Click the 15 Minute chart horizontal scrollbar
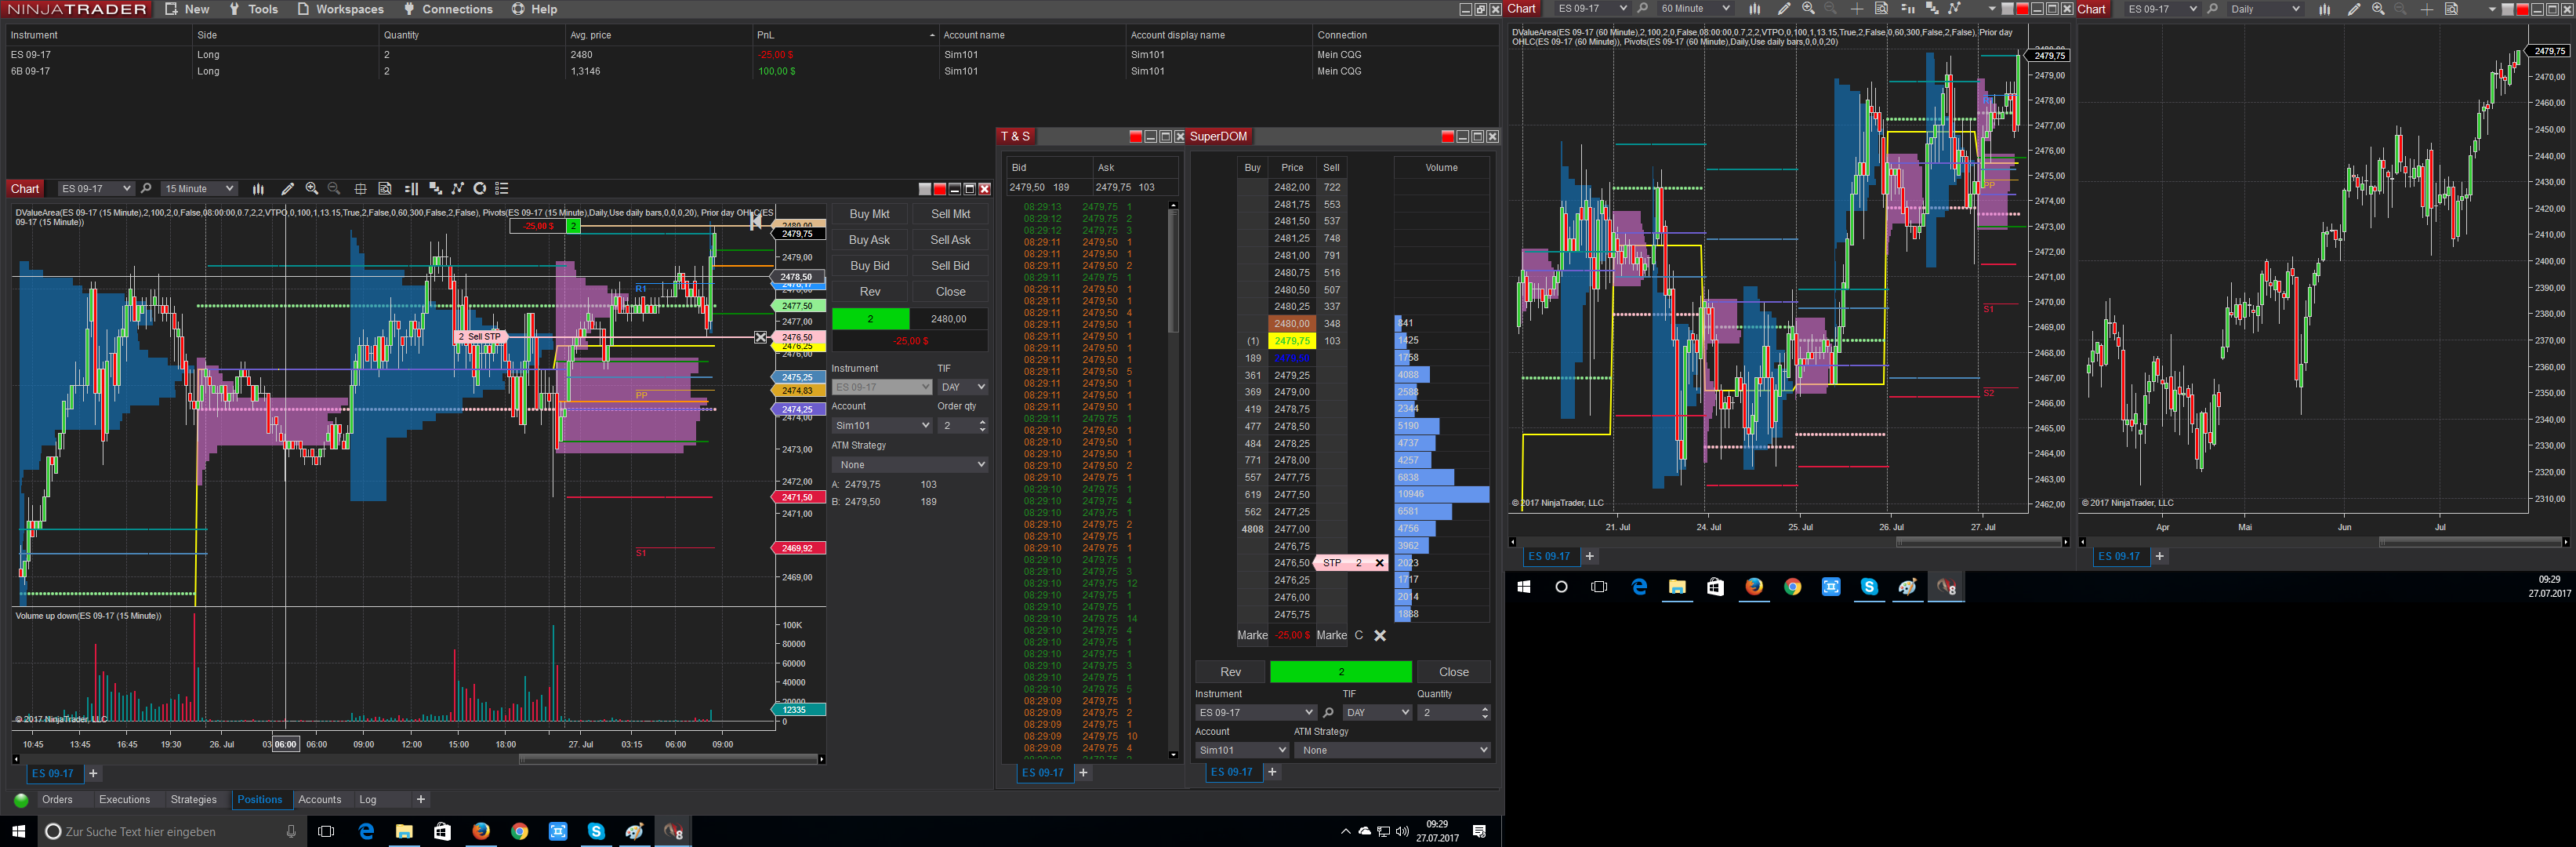 pos(420,760)
